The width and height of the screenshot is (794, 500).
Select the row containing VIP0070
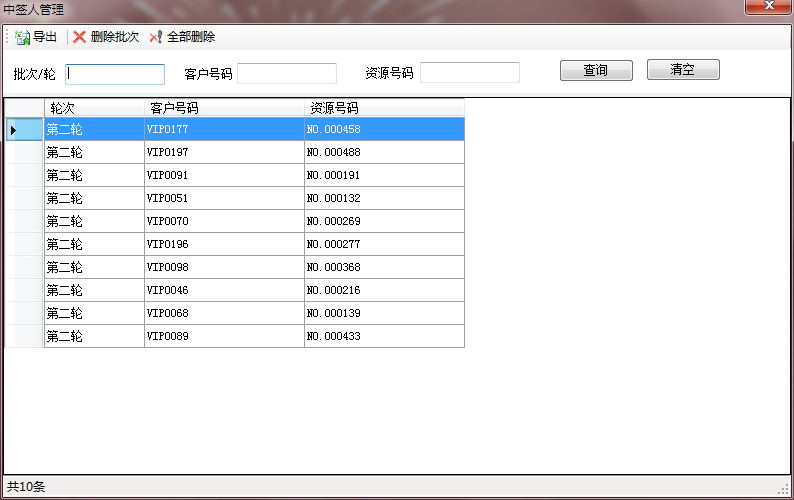[224, 221]
